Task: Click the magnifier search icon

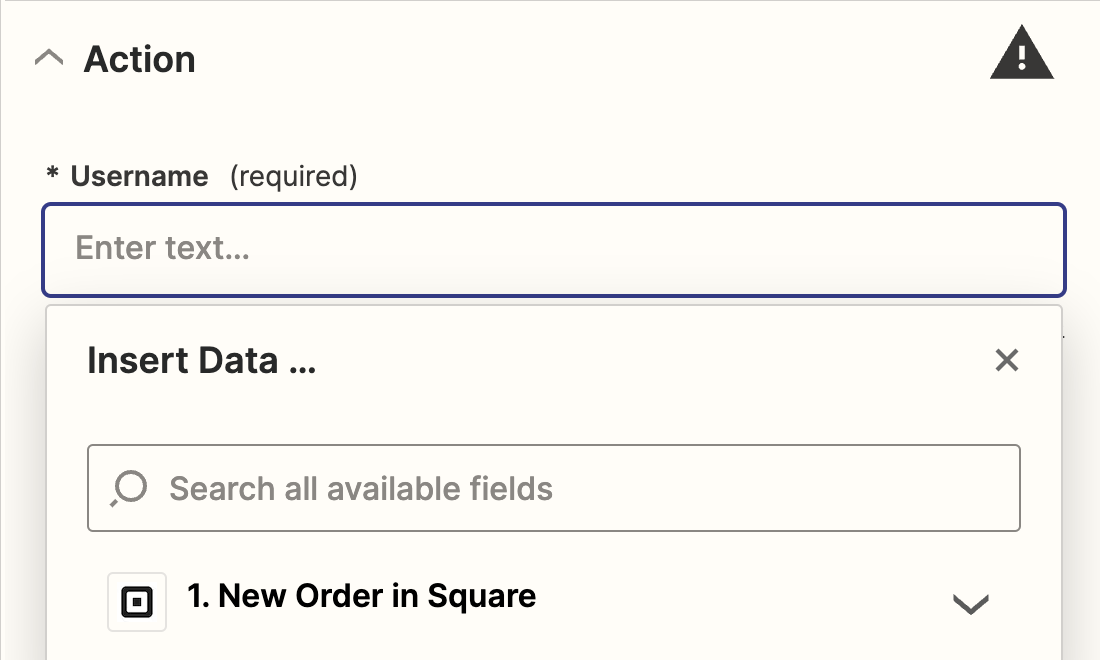Action: pos(129,488)
